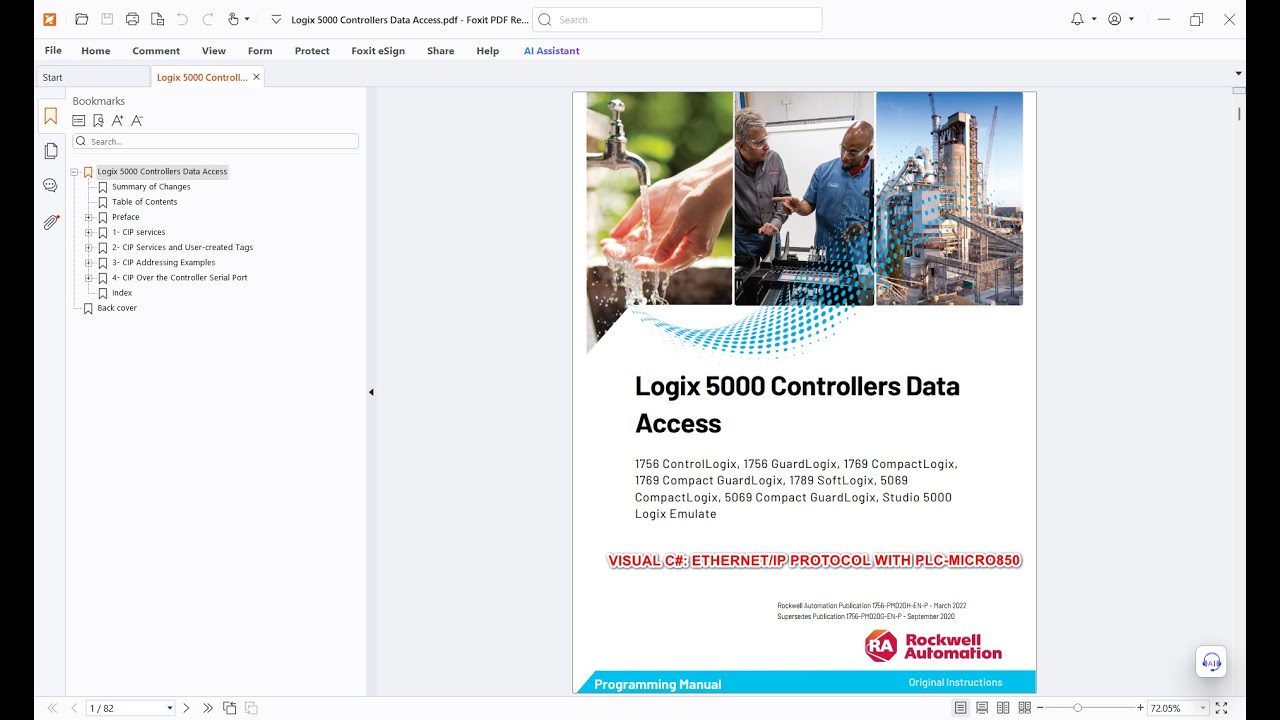Open the Comments panel icon
This screenshot has width=1280, height=720.
point(51,186)
